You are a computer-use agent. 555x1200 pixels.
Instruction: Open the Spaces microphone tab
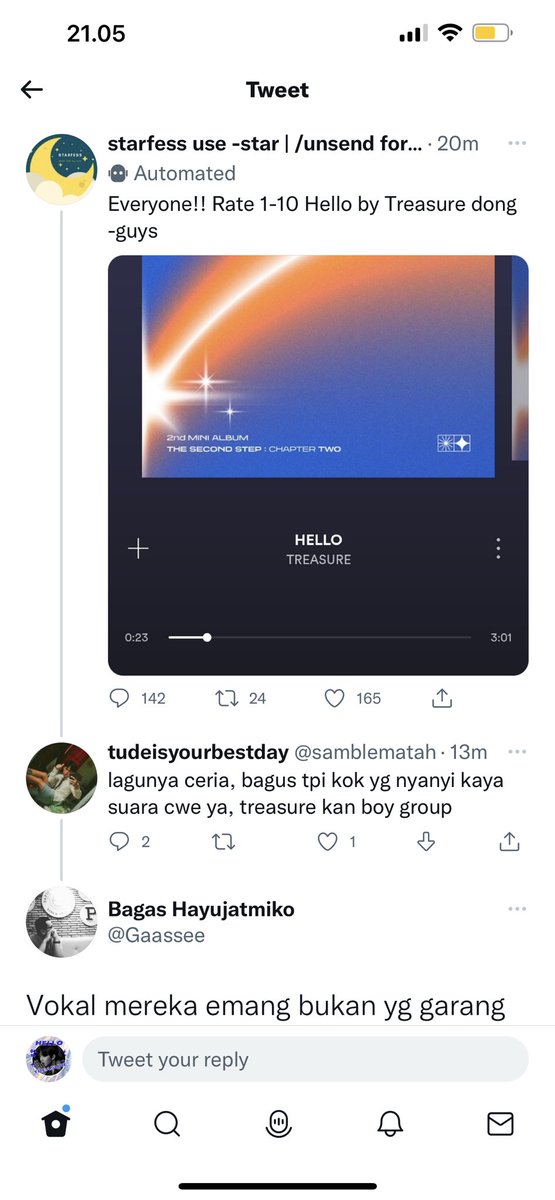tap(278, 1124)
